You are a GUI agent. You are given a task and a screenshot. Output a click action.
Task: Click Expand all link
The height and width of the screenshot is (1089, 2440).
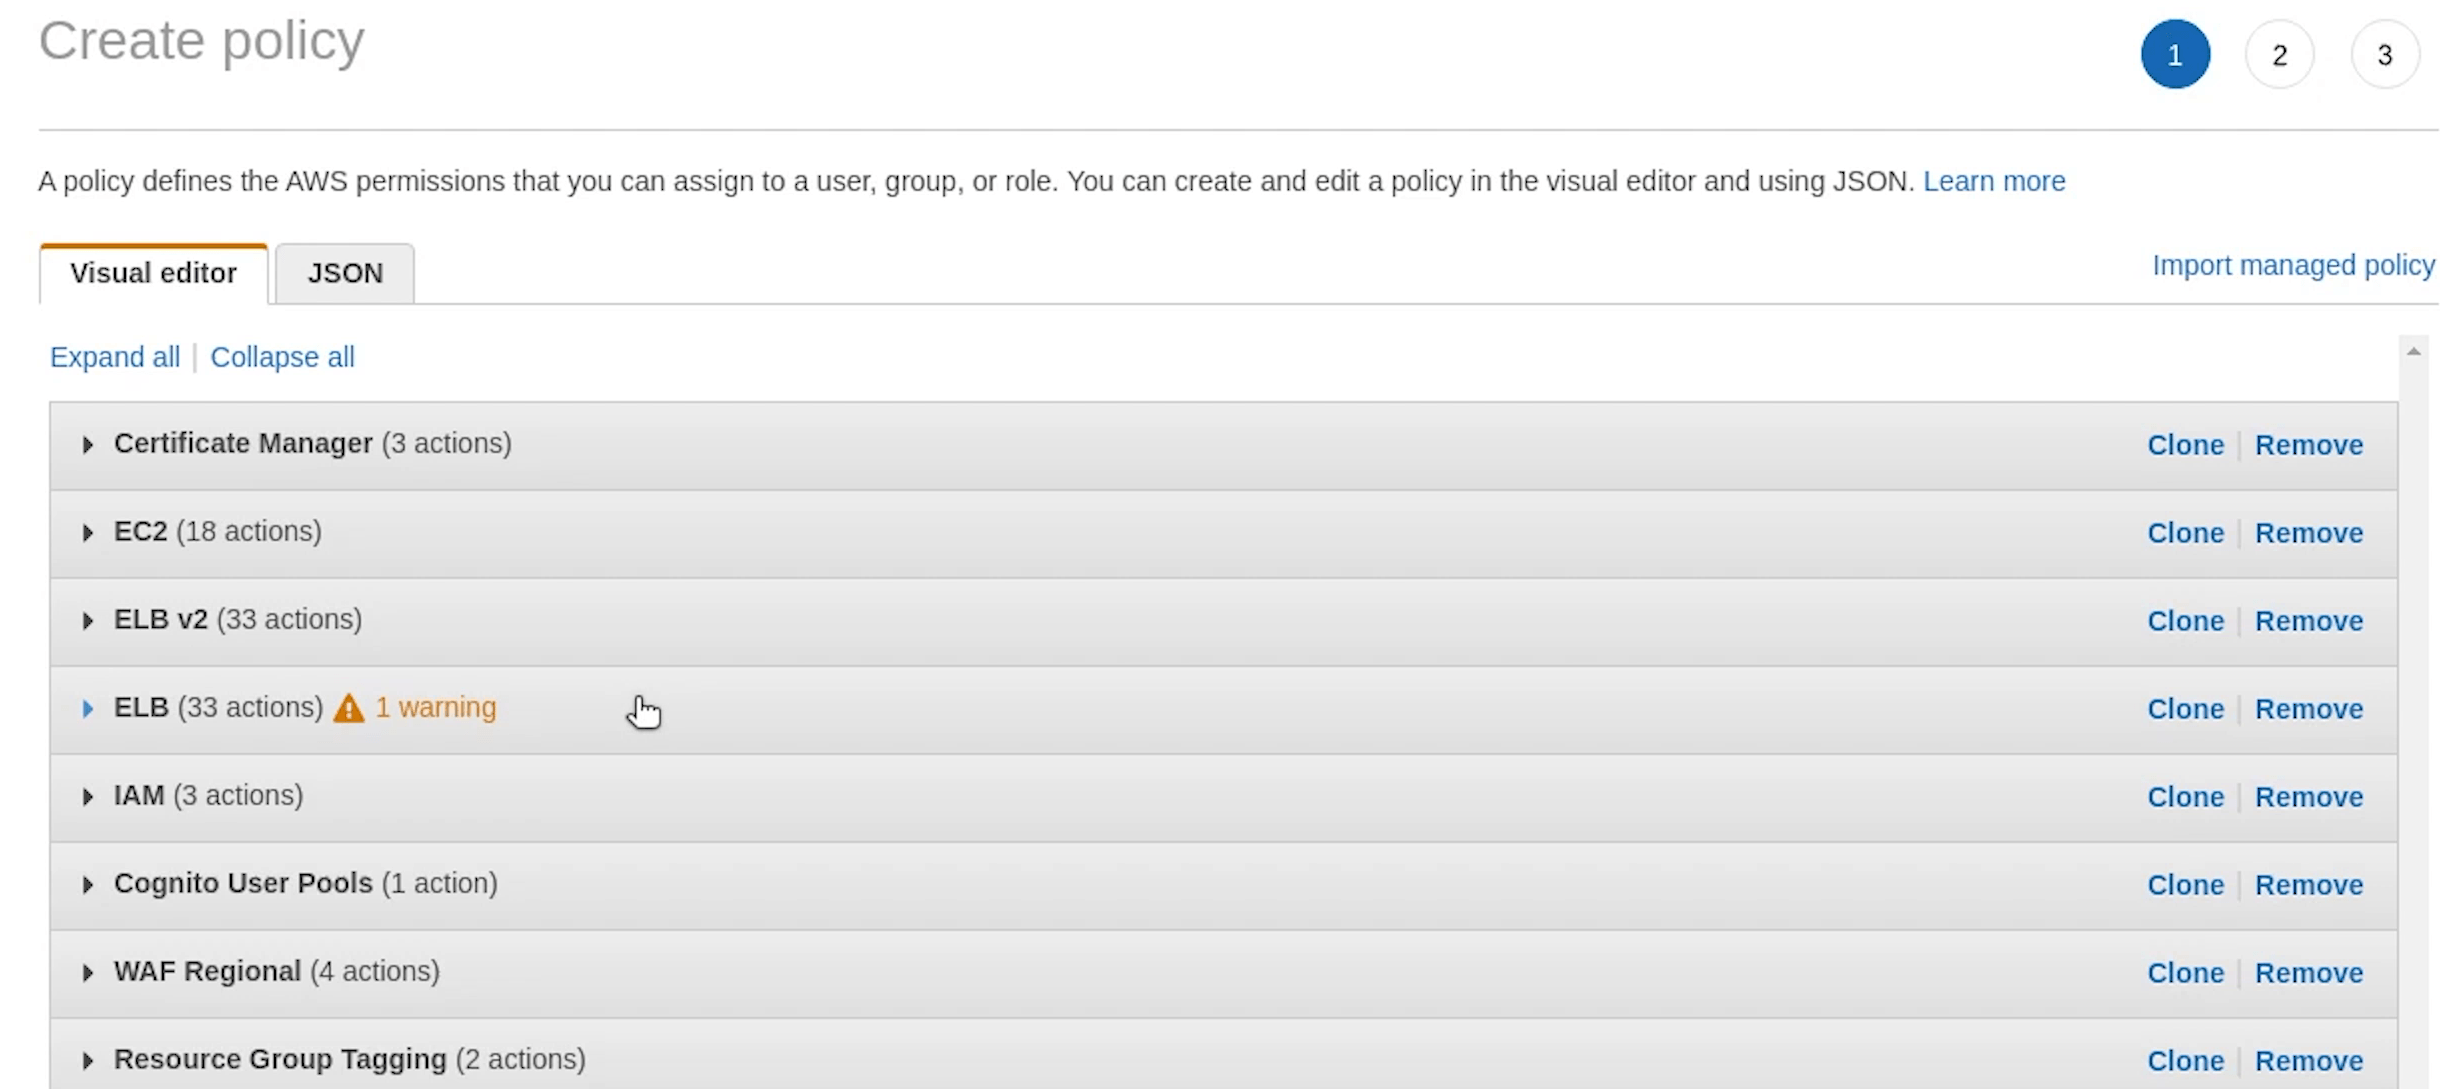[115, 357]
